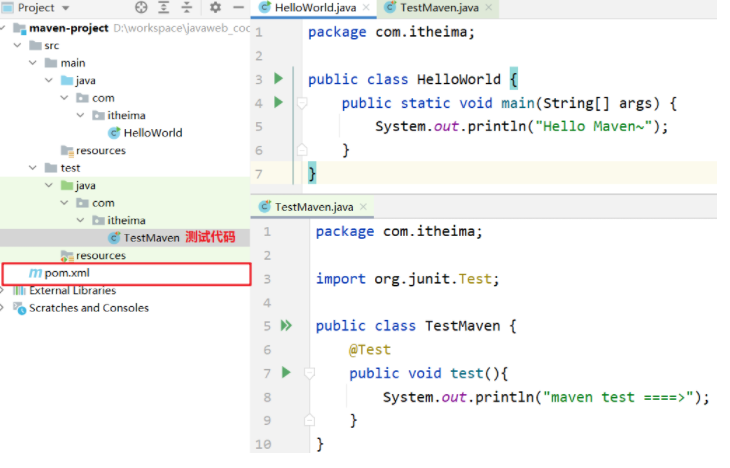The image size is (730, 468).
Task: Run main method via gutter arrow on line 4
Action: [x=278, y=102]
